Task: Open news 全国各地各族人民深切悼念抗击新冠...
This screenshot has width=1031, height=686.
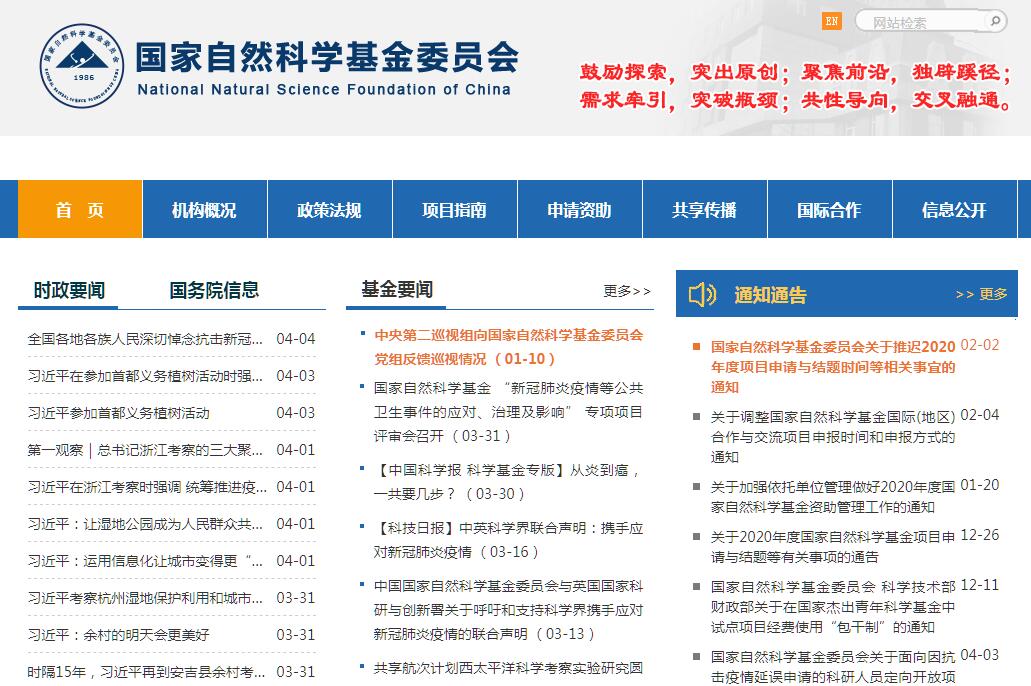Action: (x=145, y=339)
